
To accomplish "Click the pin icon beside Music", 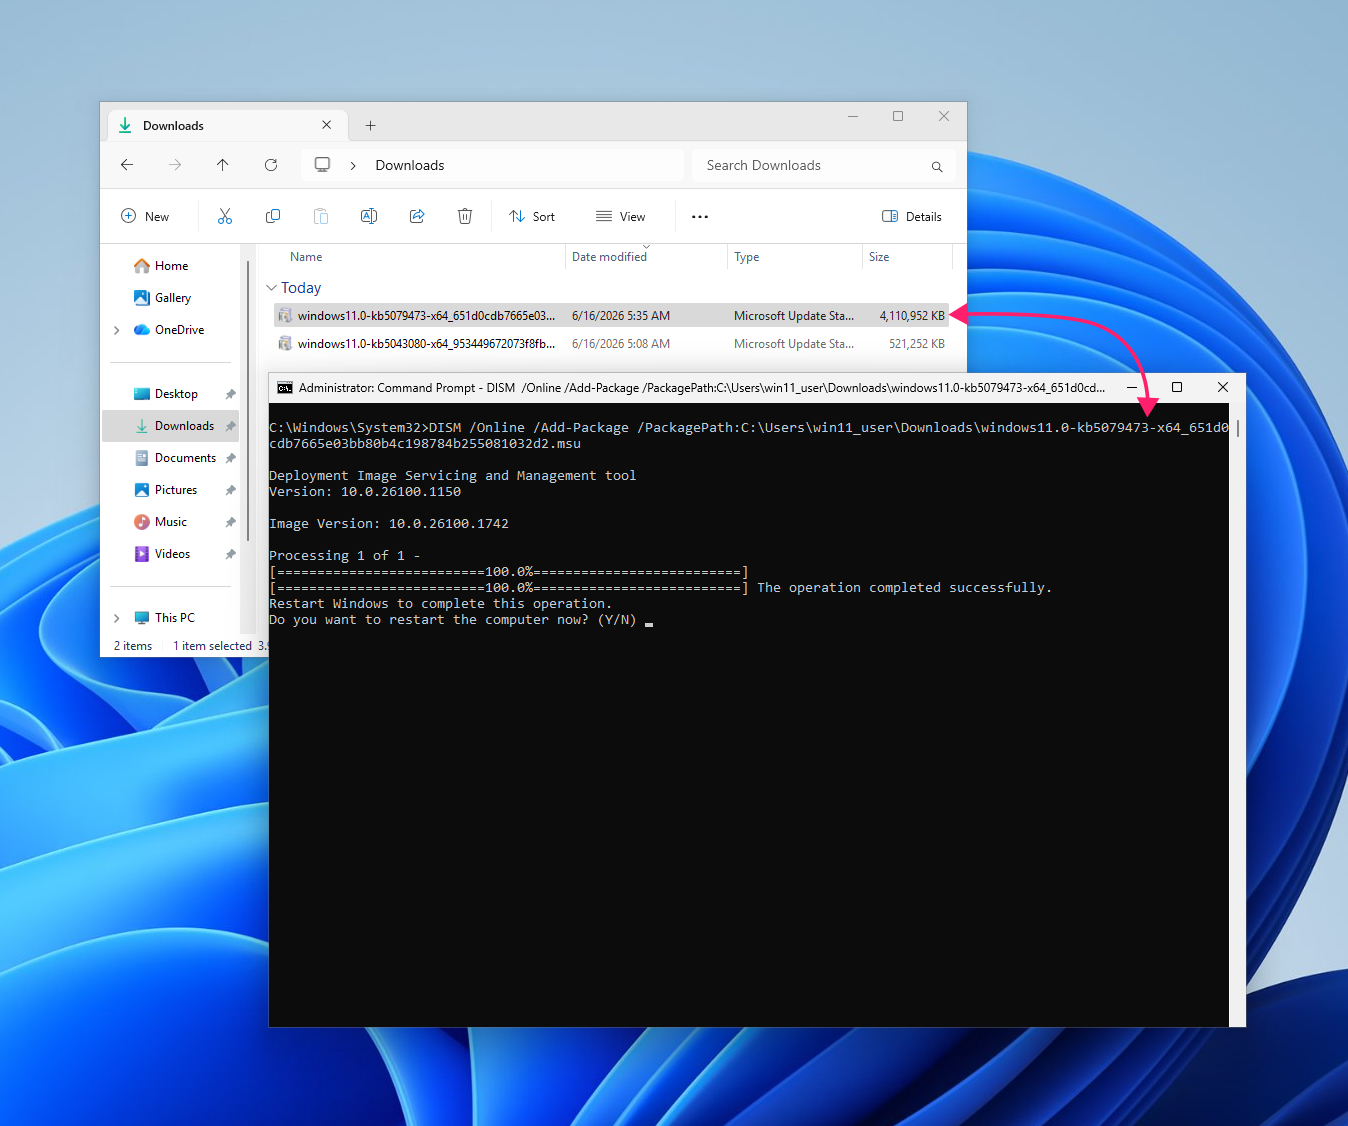I will 230,522.
